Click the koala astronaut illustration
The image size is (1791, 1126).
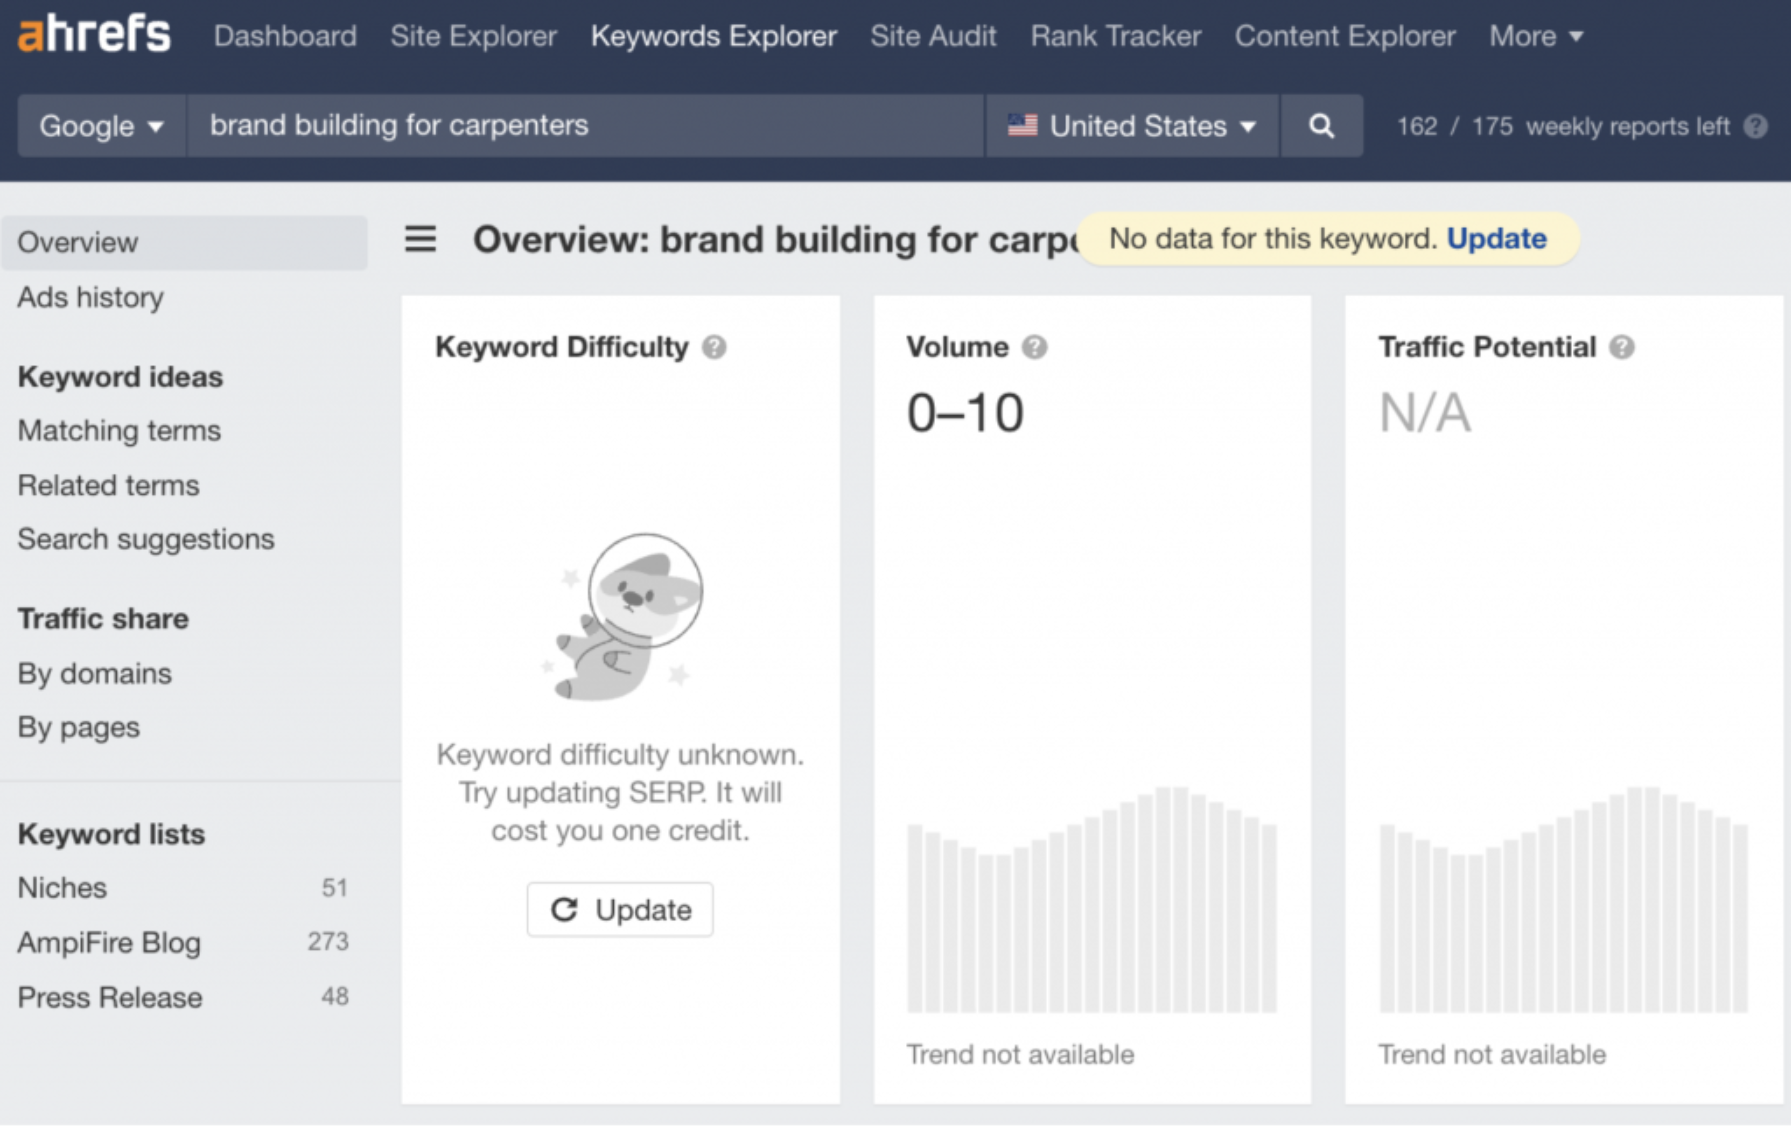point(624,617)
